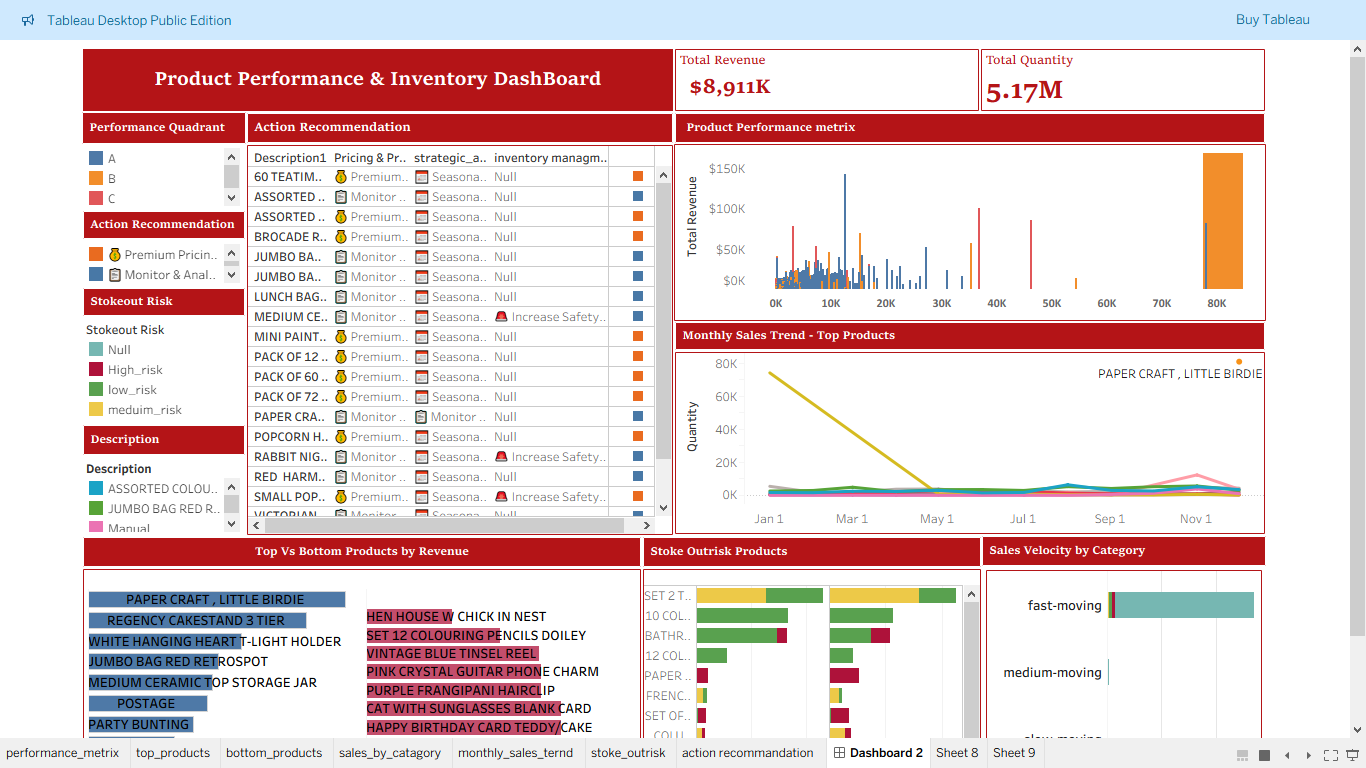Select Null in the Stokeout Risk legend
This screenshot has height=768, width=1366.
pyautogui.click(x=97, y=349)
